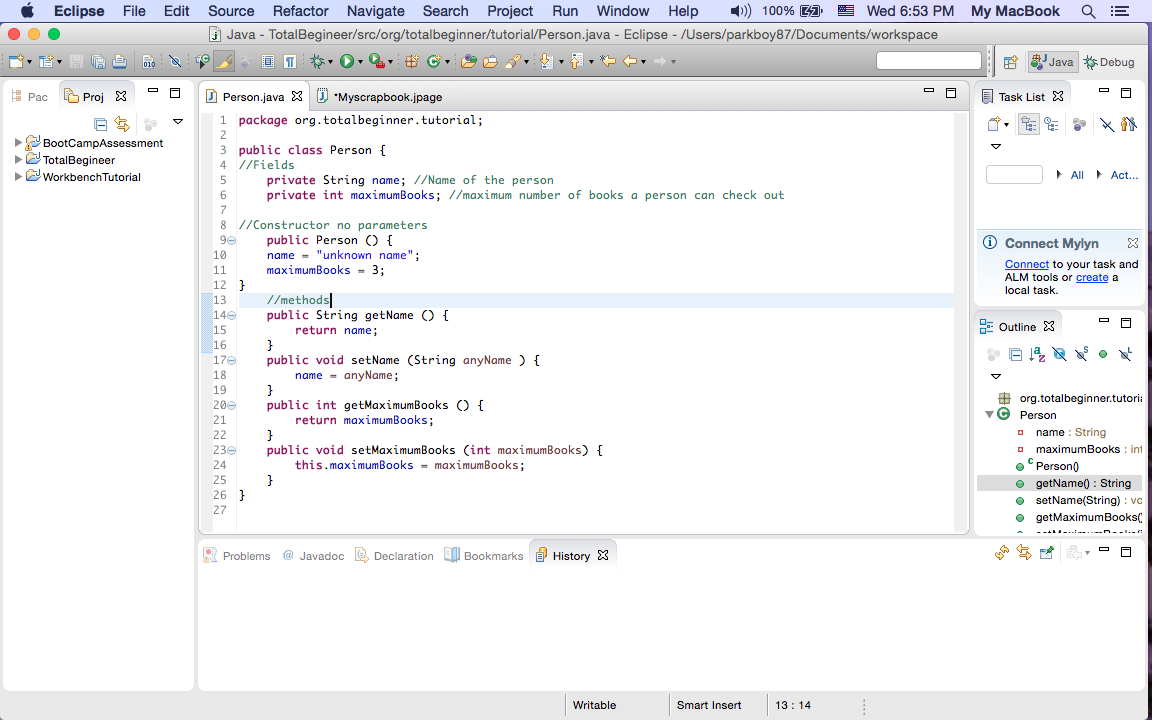
Task: Open the Debug button dropdown arrow
Action: [x=330, y=62]
